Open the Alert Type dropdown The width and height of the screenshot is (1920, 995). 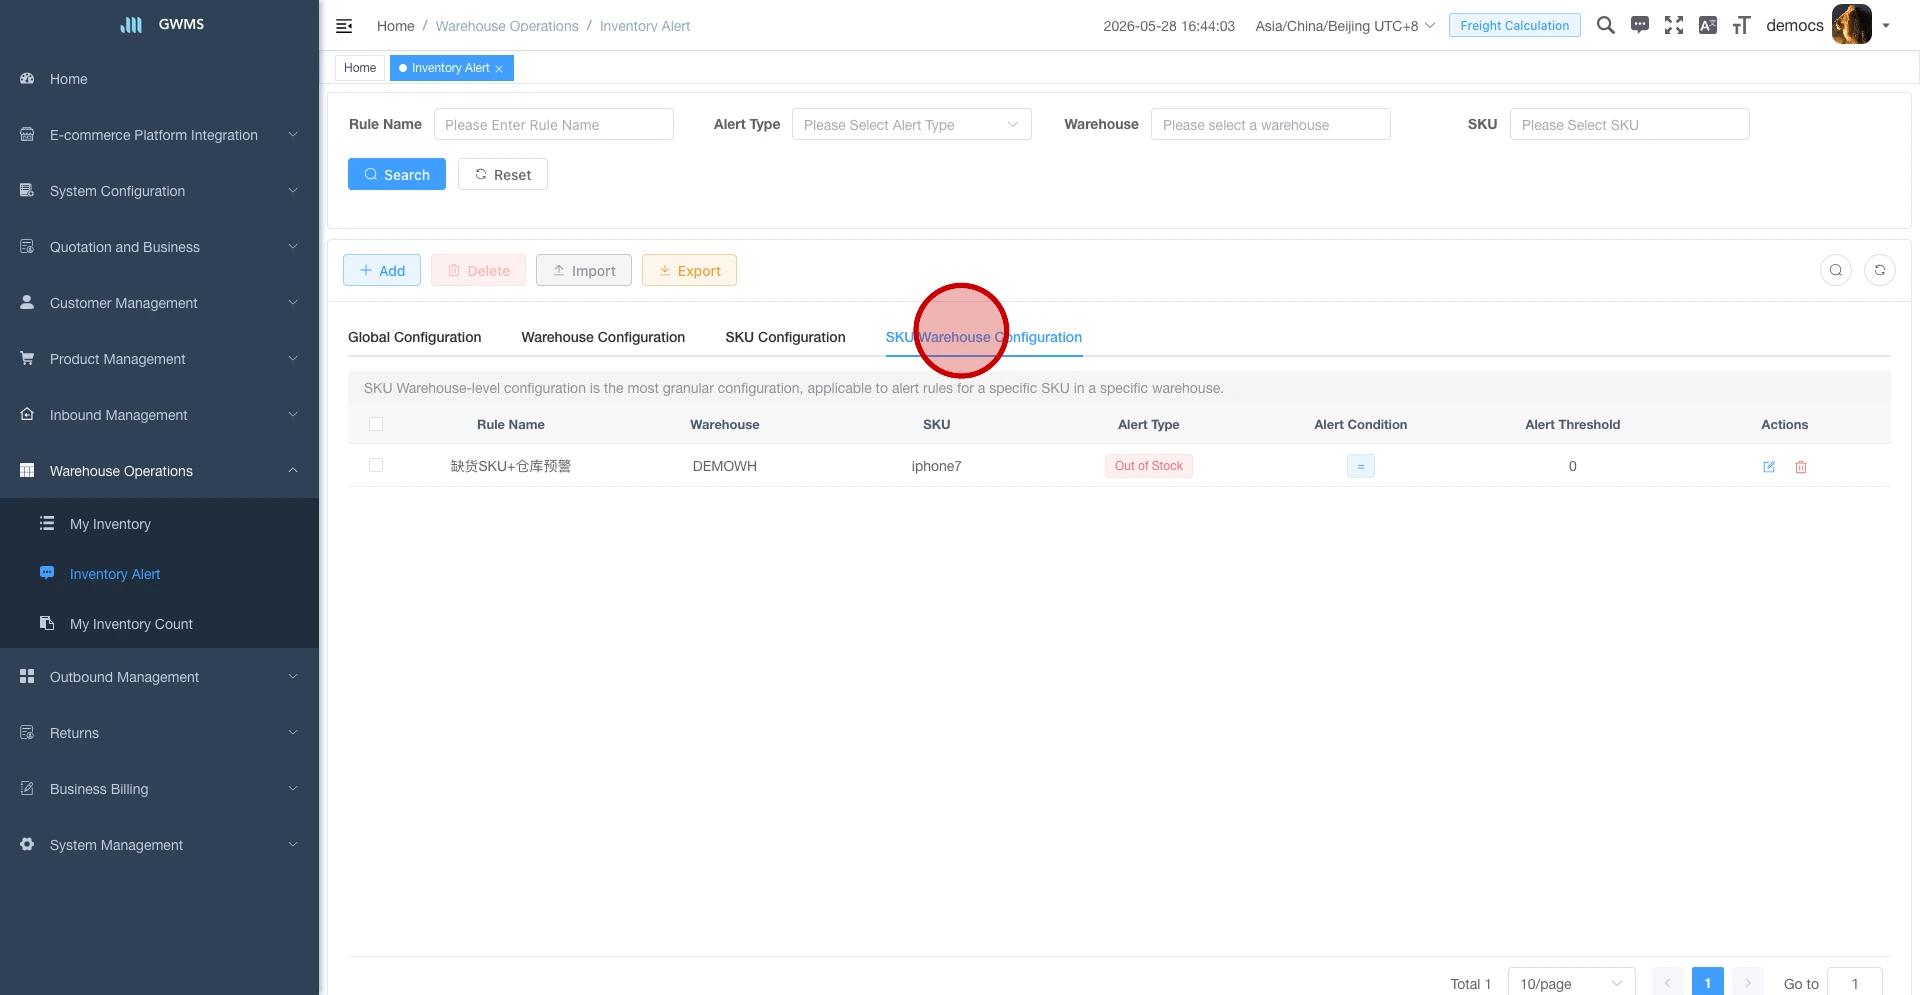(x=911, y=124)
